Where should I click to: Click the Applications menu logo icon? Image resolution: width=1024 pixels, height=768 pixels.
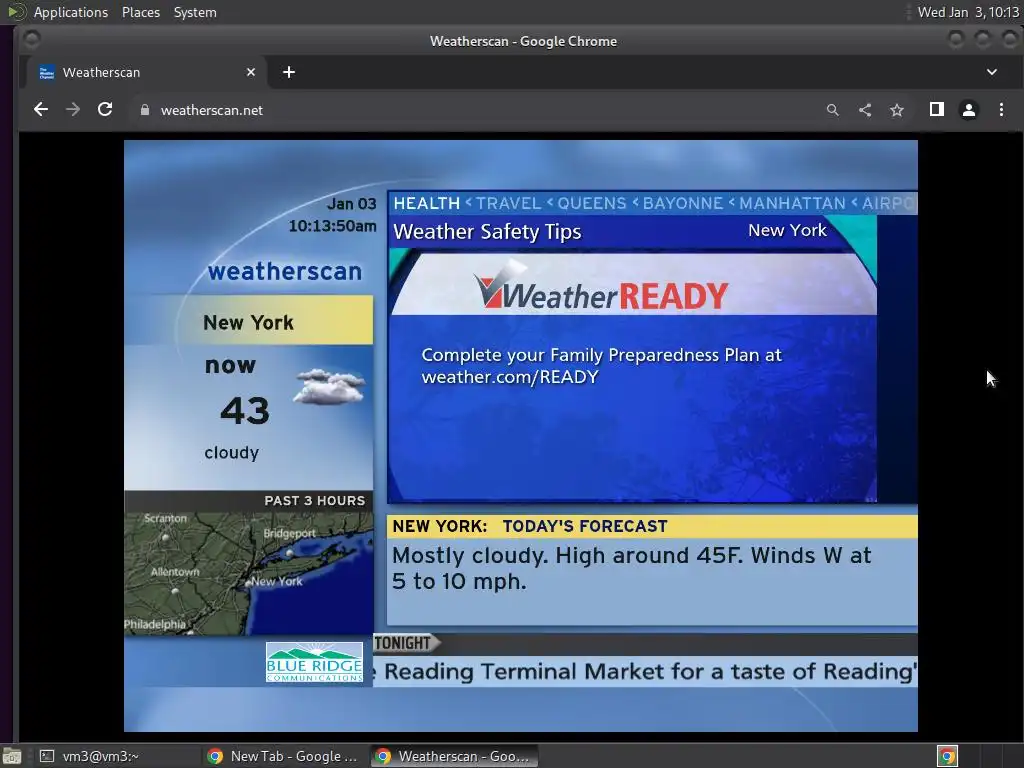(x=16, y=12)
